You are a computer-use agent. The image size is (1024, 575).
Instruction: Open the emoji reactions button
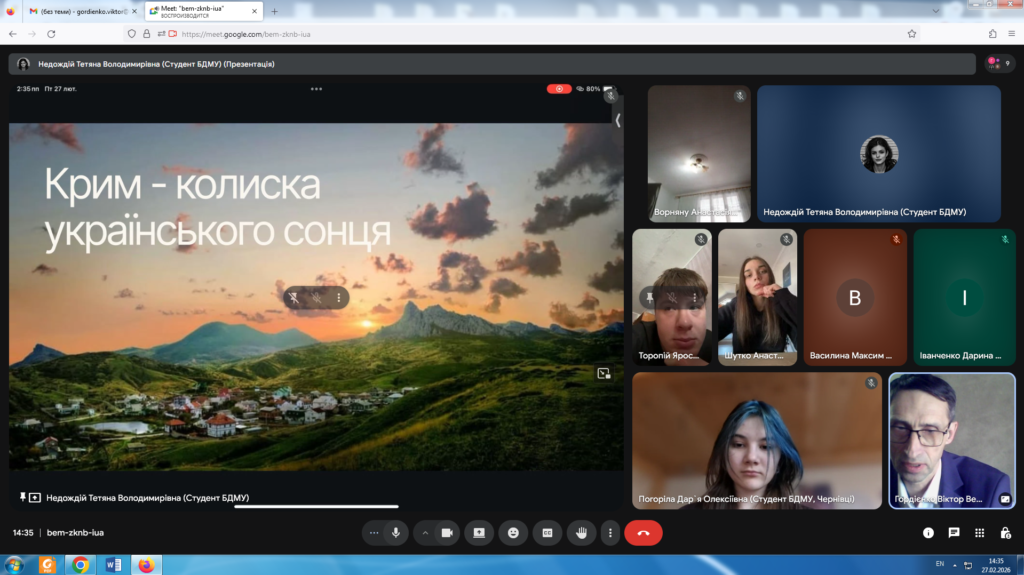coord(513,533)
